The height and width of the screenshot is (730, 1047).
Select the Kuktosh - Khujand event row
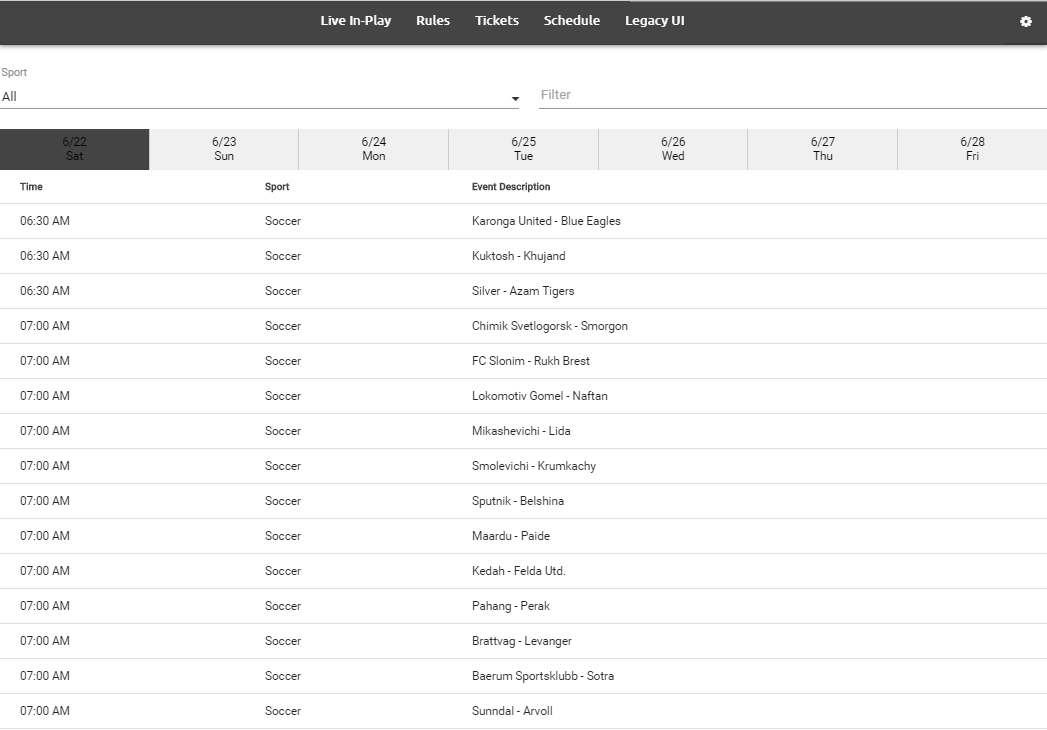[x=518, y=256]
